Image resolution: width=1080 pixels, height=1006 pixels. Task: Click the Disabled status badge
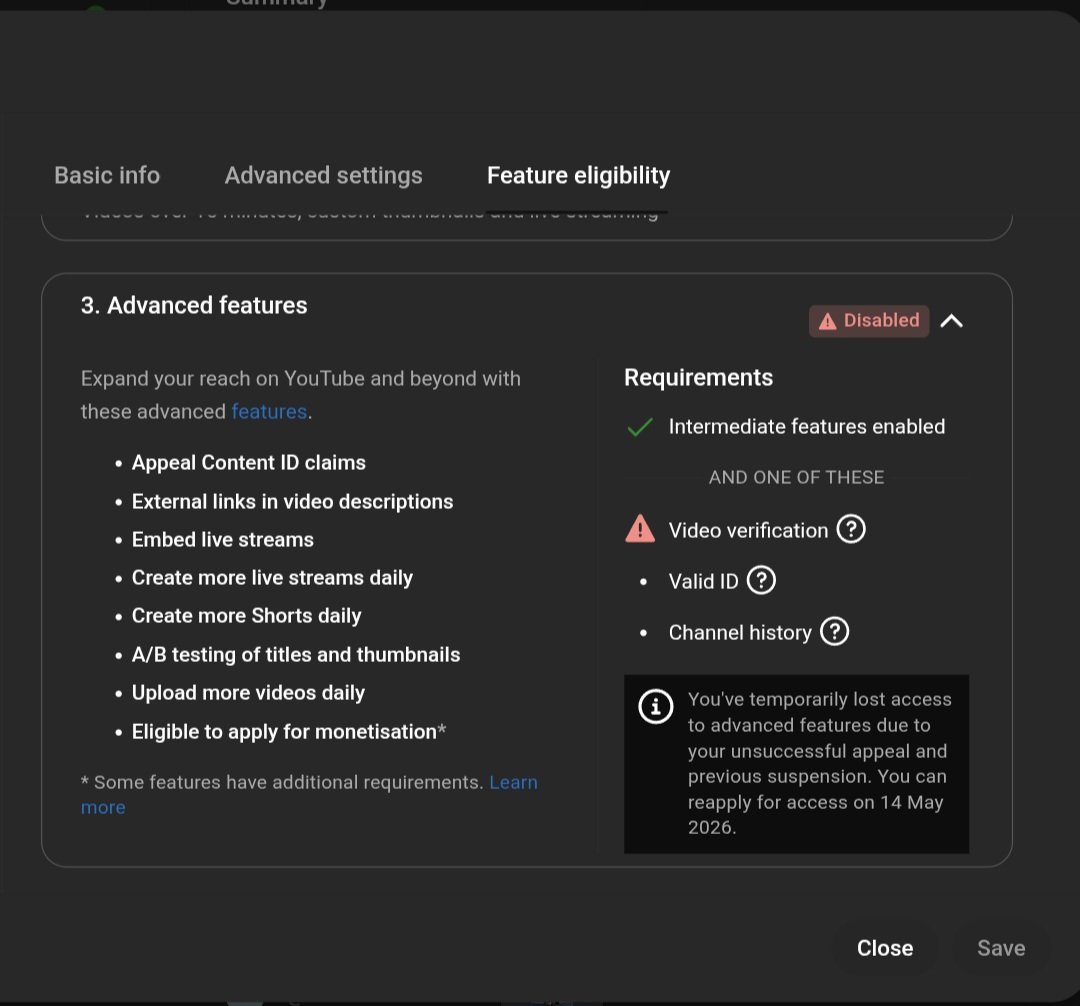pyautogui.click(x=869, y=321)
